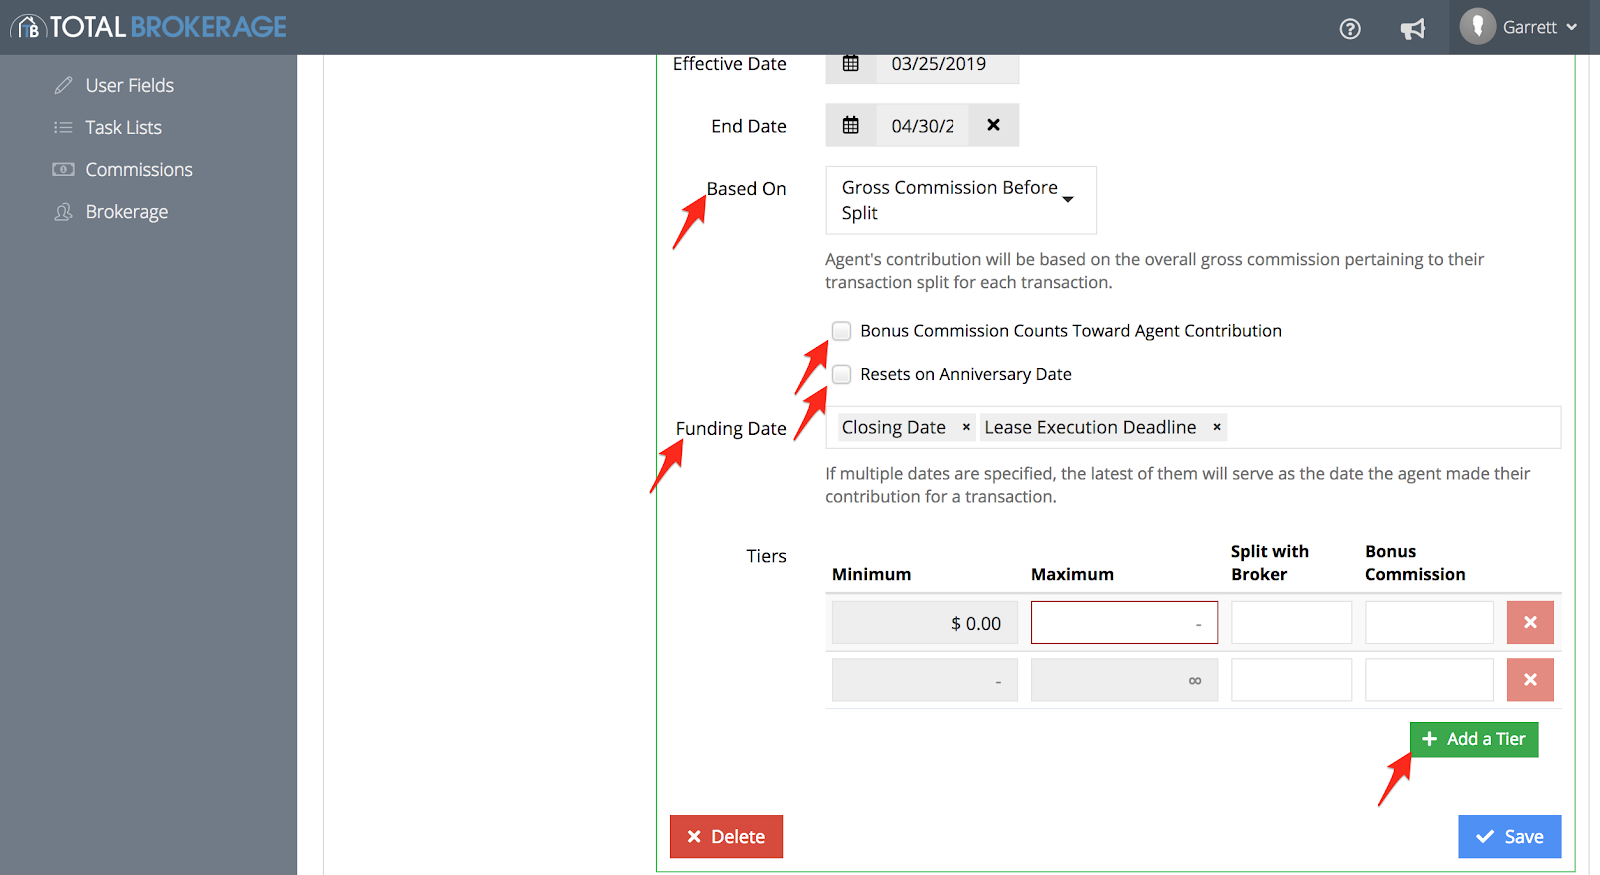Screen dimensions: 1600x875
Task: Open Commissions in the sidebar
Action: tap(139, 170)
